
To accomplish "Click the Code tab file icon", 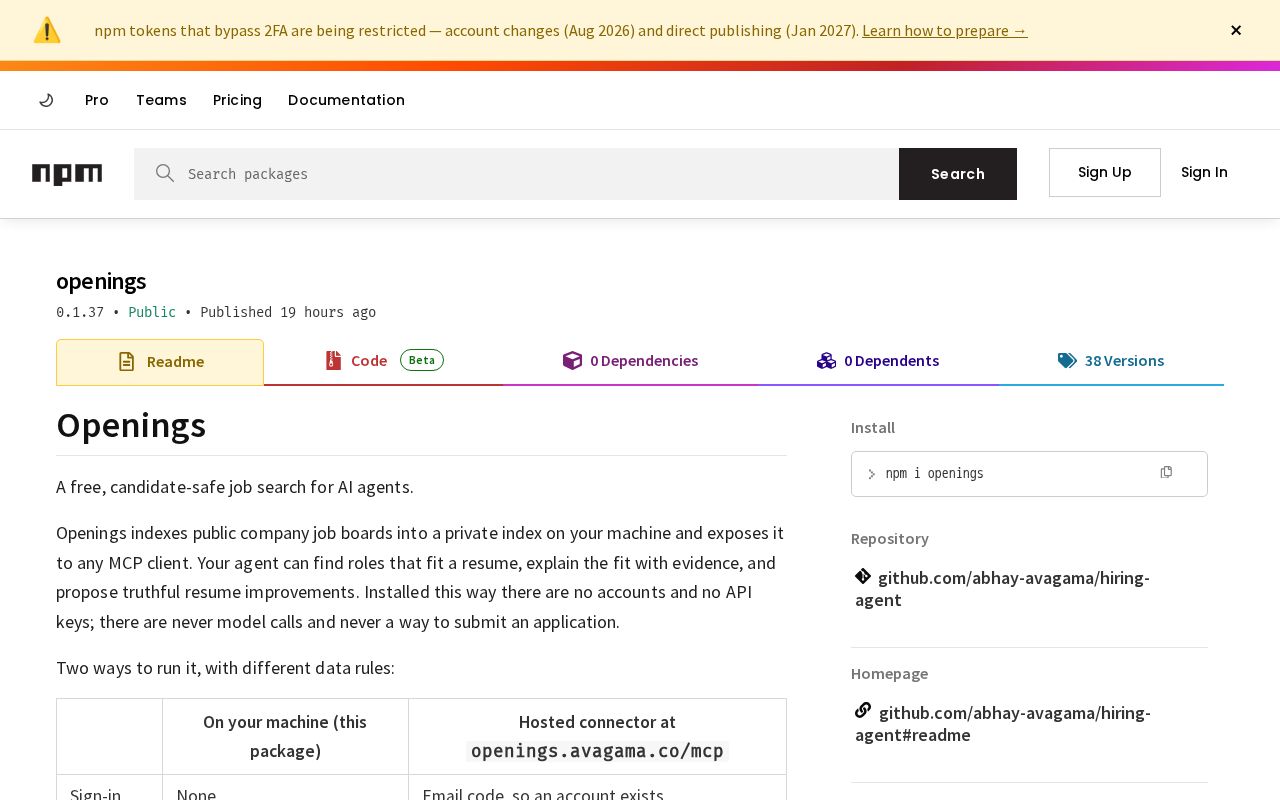I will 334,360.
